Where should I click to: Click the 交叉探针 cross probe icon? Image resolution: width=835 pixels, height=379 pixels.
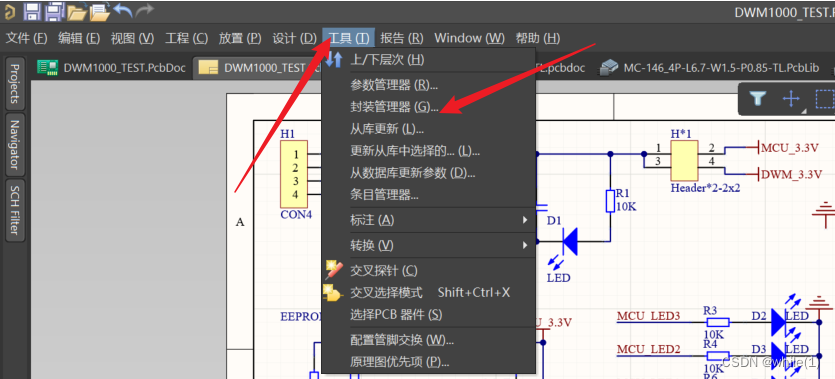coord(334,270)
